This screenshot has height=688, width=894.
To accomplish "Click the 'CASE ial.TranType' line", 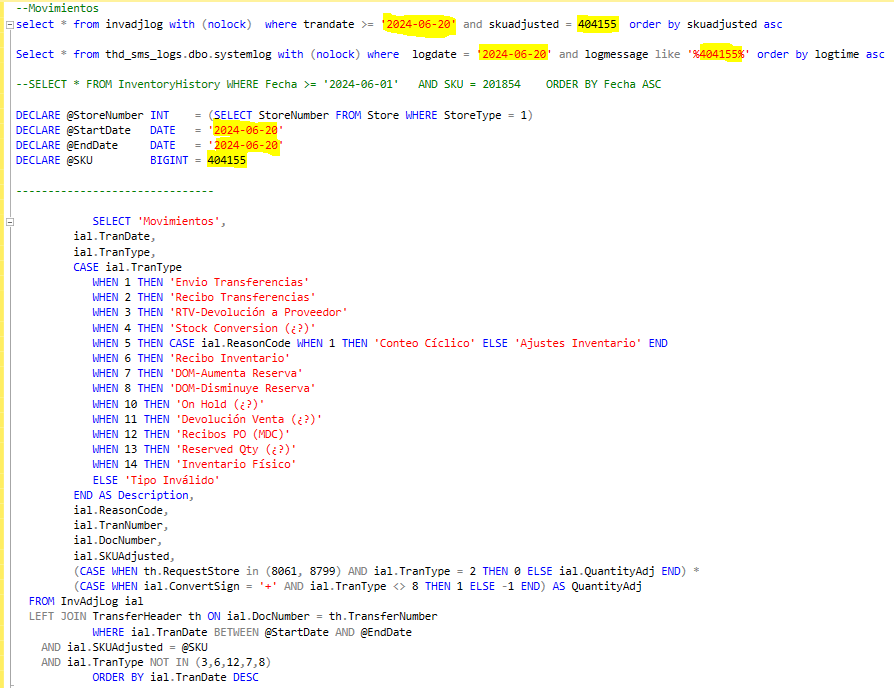I will click(x=127, y=267).
